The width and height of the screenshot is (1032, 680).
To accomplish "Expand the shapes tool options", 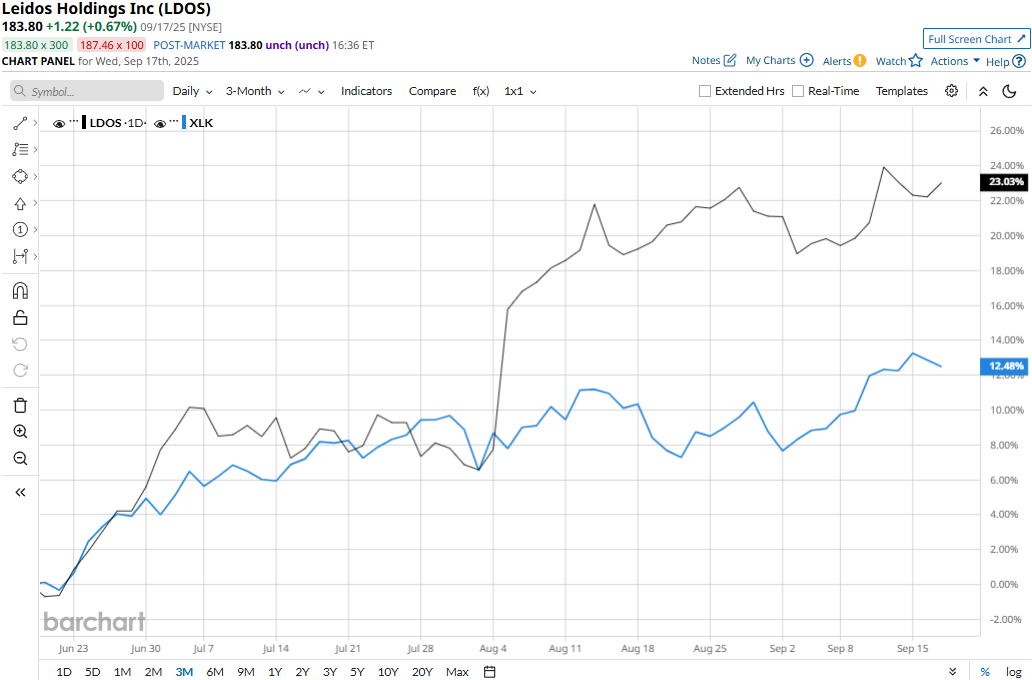I will [x=35, y=176].
